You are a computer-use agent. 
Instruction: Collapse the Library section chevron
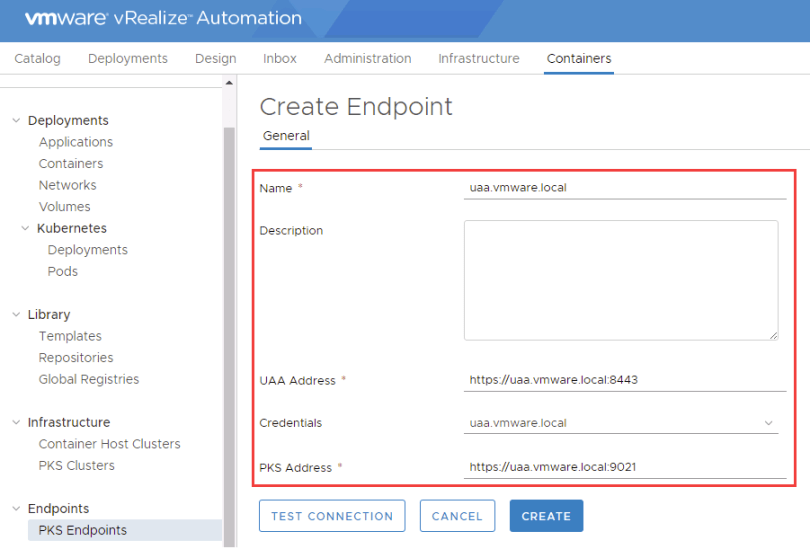click(x=16, y=315)
